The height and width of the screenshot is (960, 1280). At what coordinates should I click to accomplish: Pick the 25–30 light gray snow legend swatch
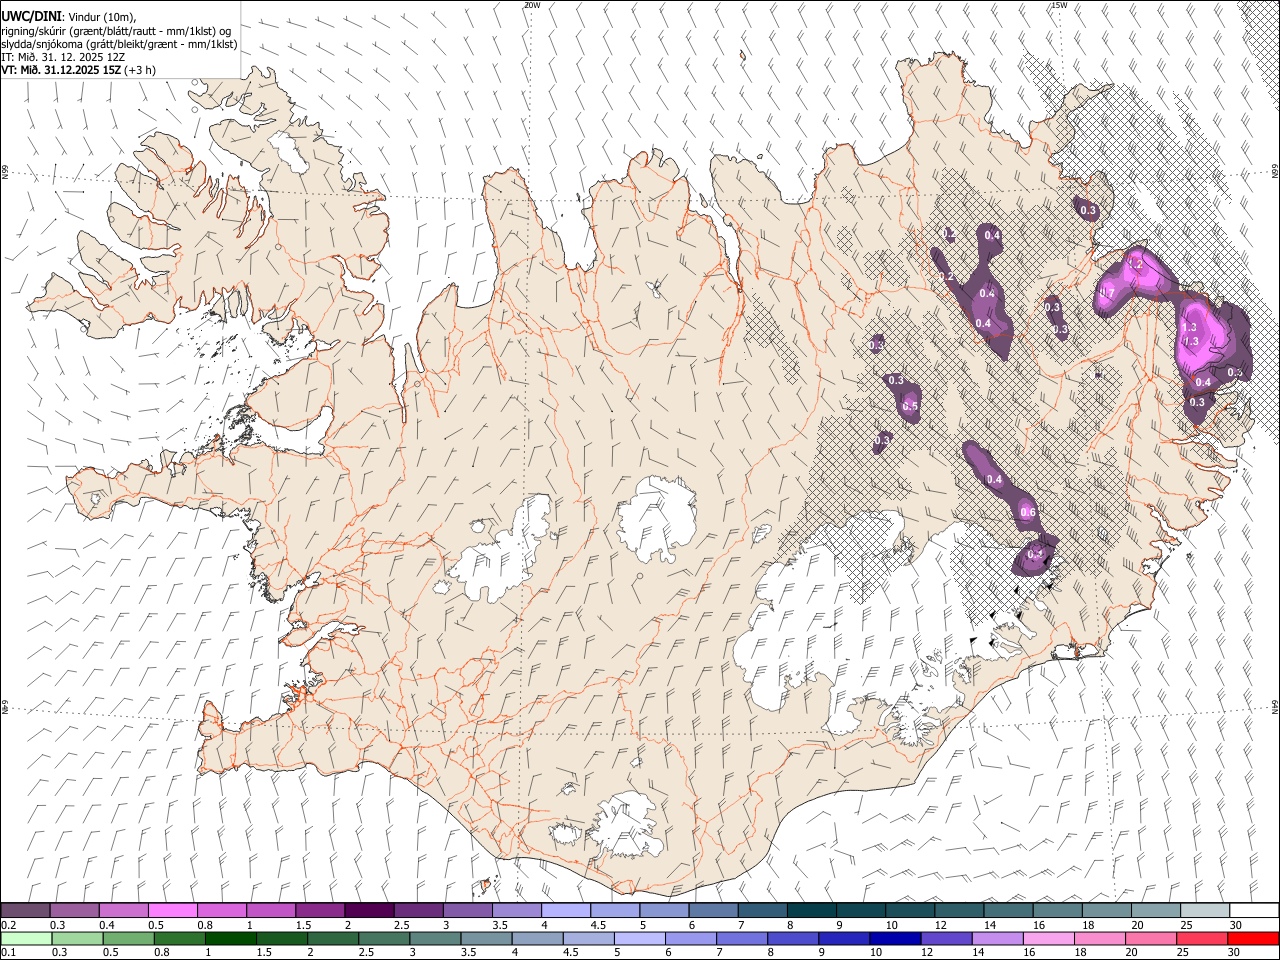(x=1205, y=911)
